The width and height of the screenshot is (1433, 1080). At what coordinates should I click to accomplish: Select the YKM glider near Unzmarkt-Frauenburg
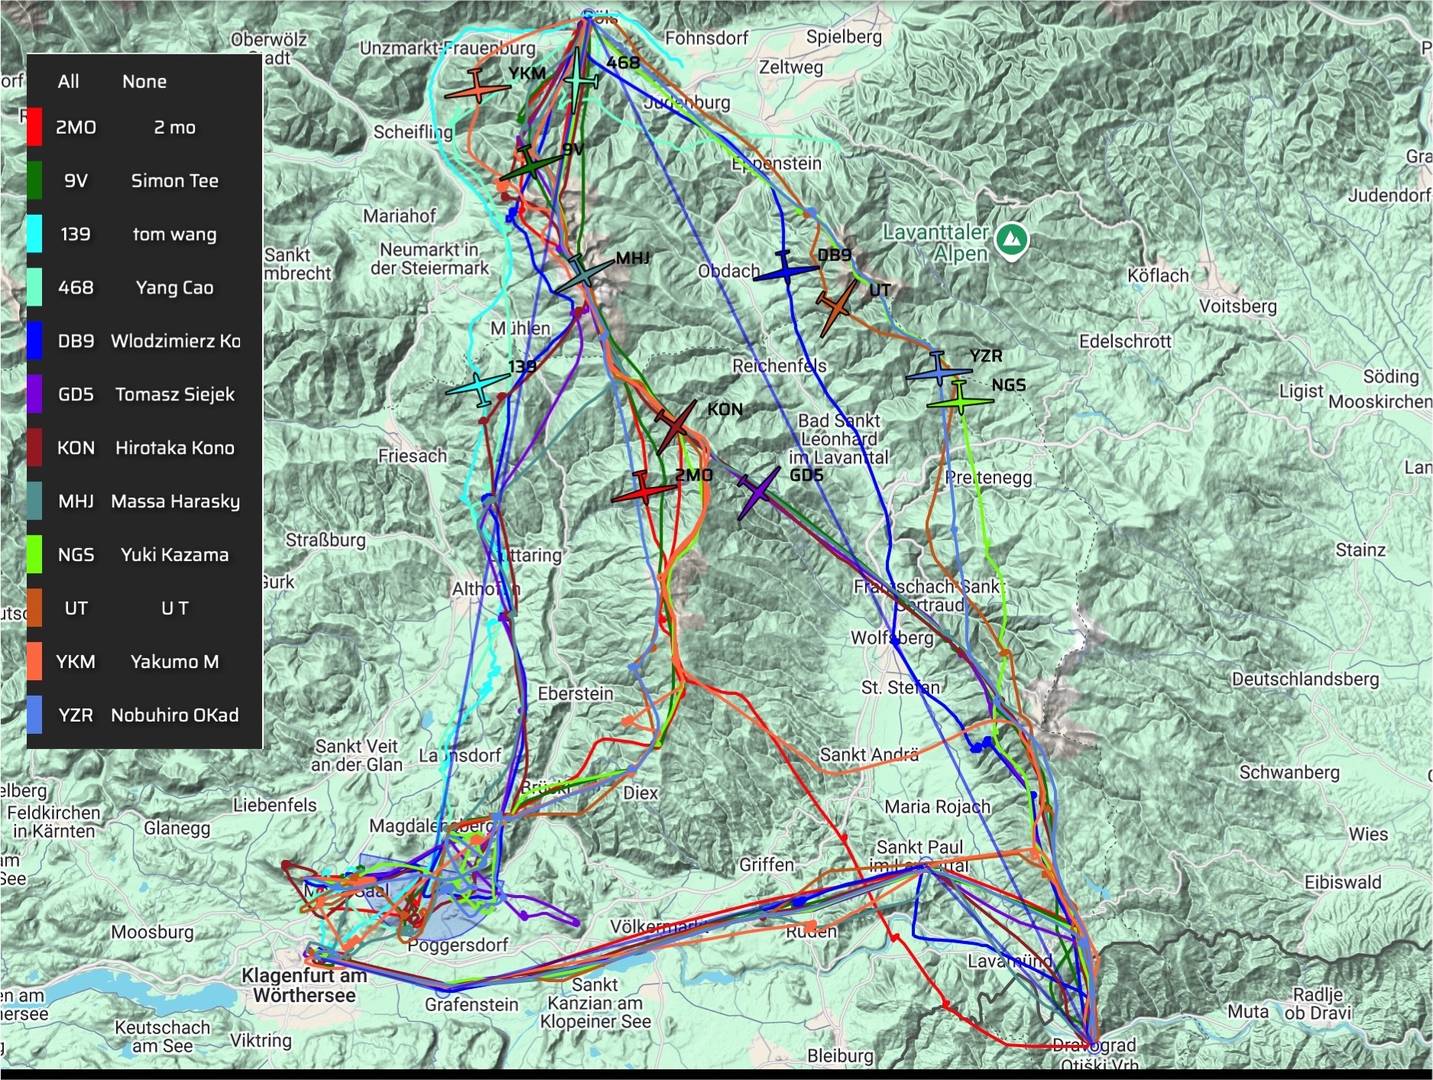coord(478,87)
